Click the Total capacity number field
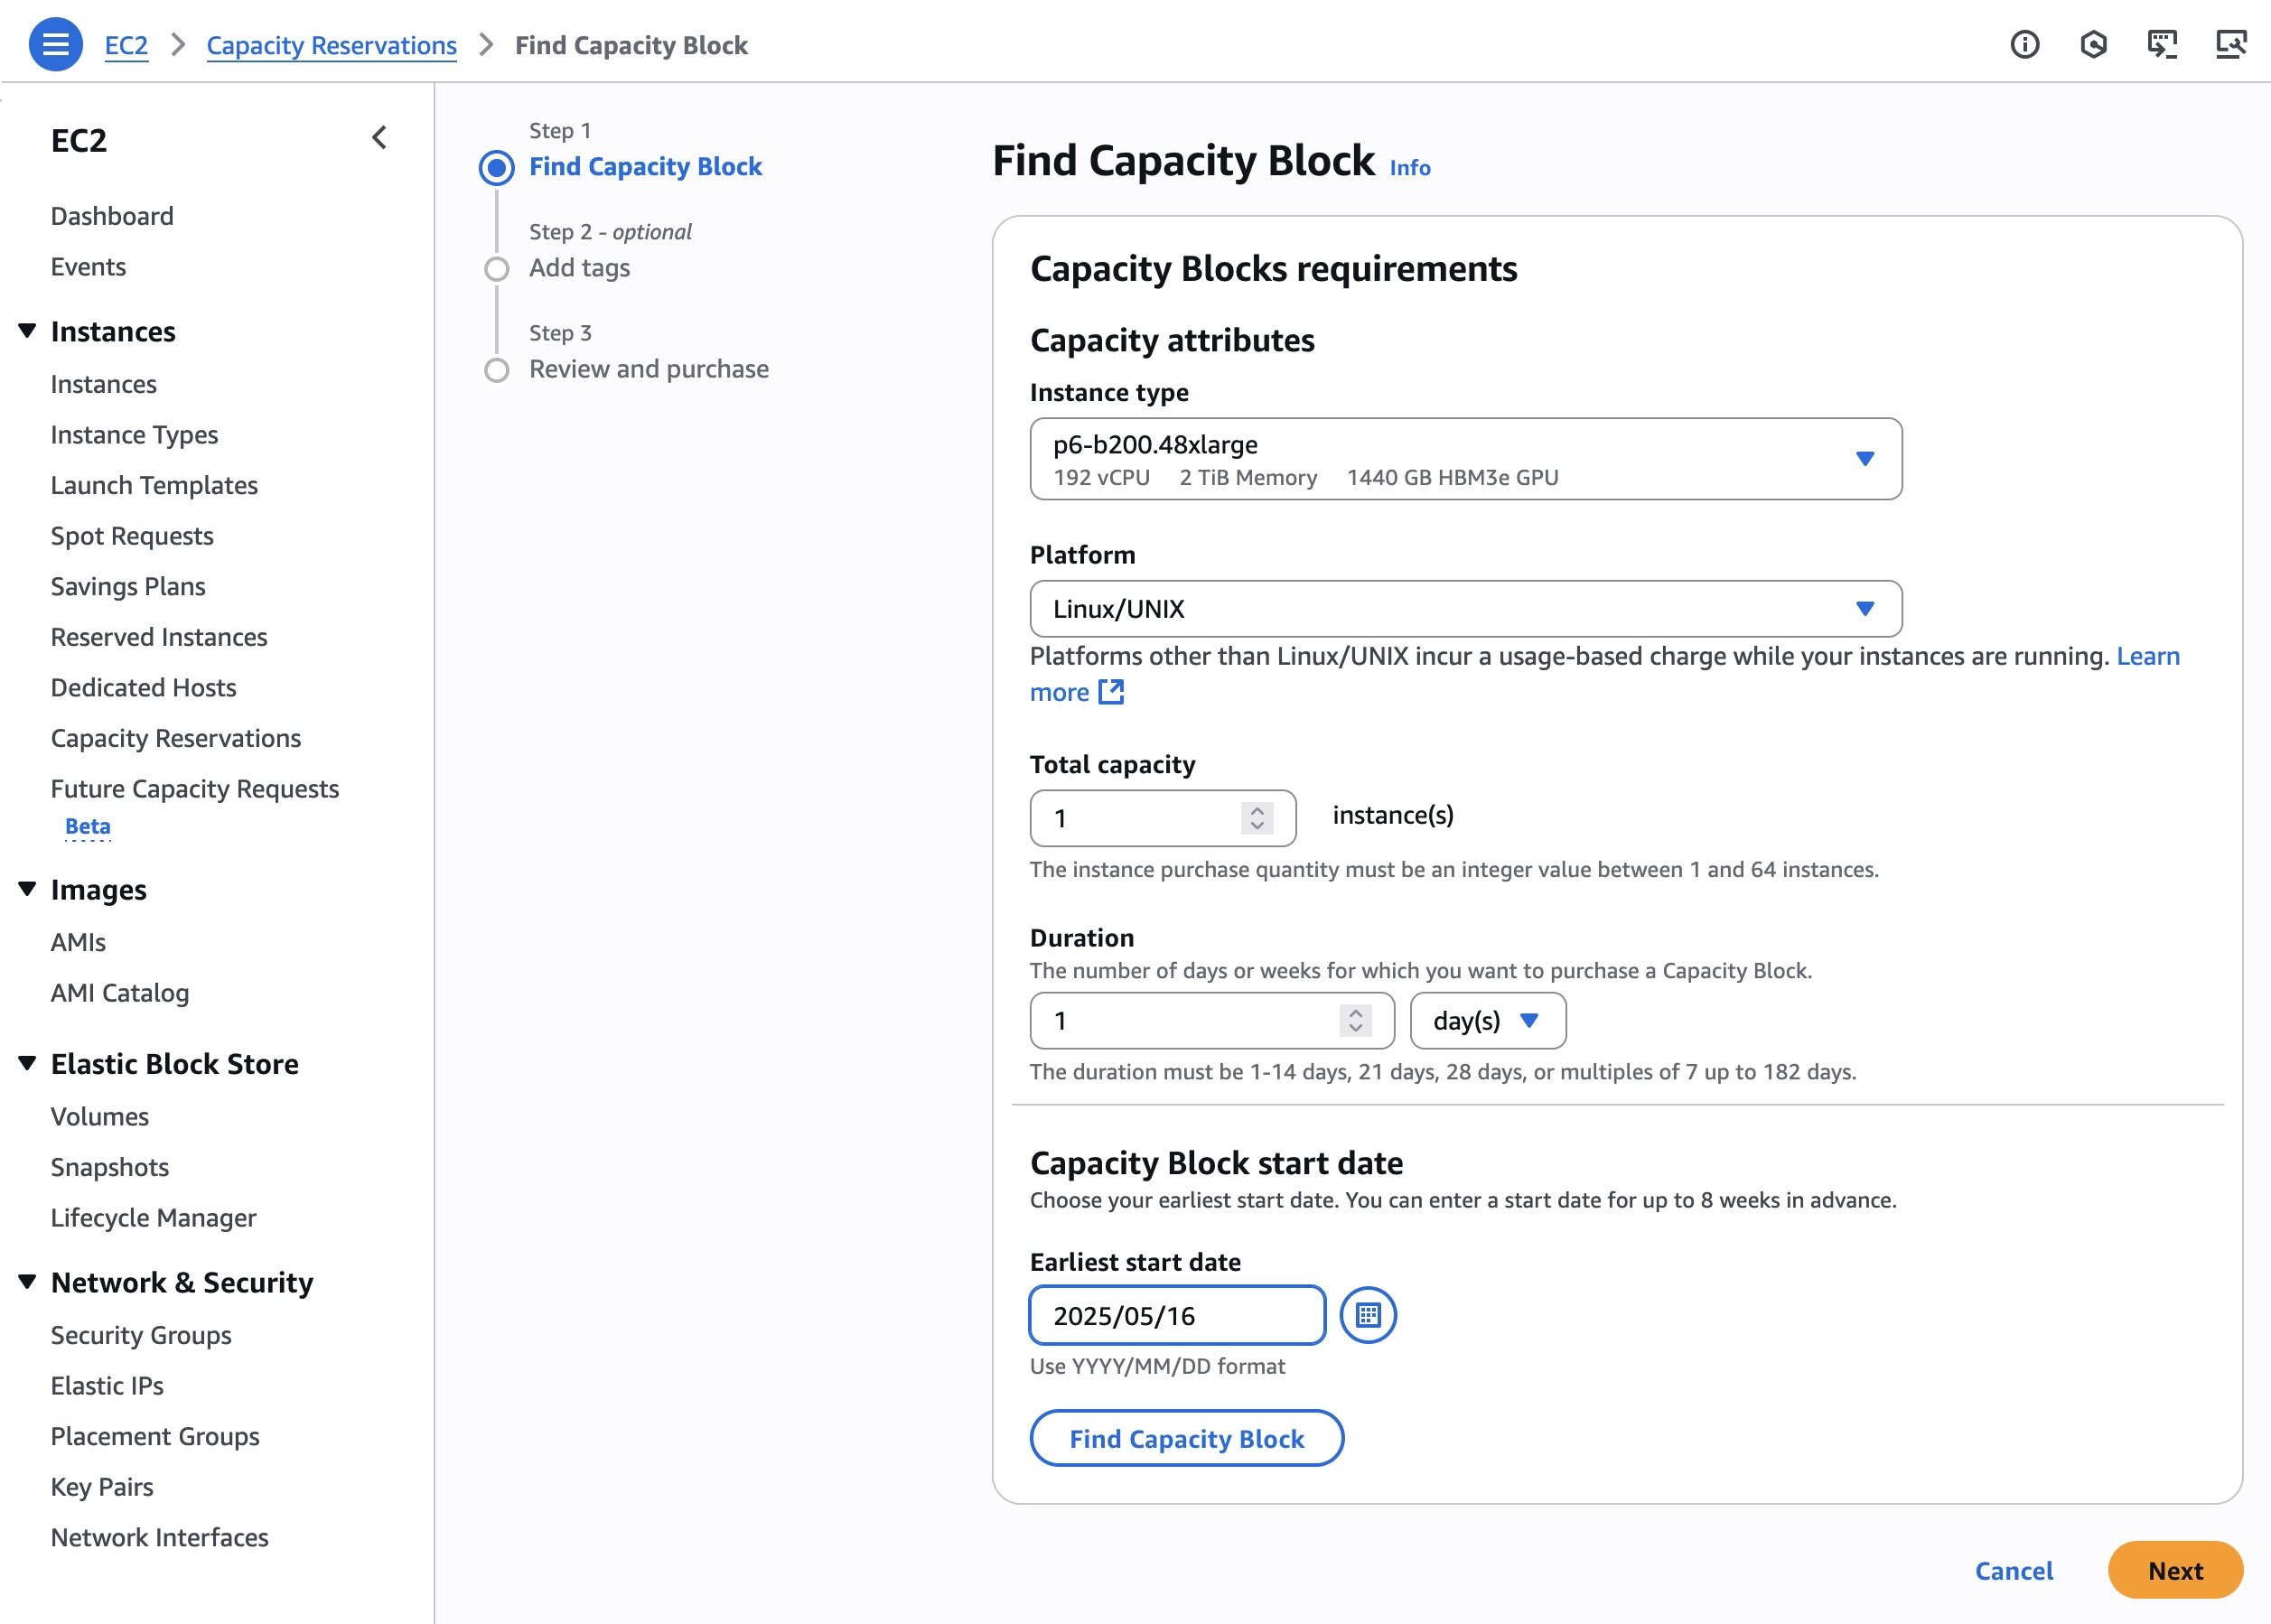 (x=1163, y=818)
